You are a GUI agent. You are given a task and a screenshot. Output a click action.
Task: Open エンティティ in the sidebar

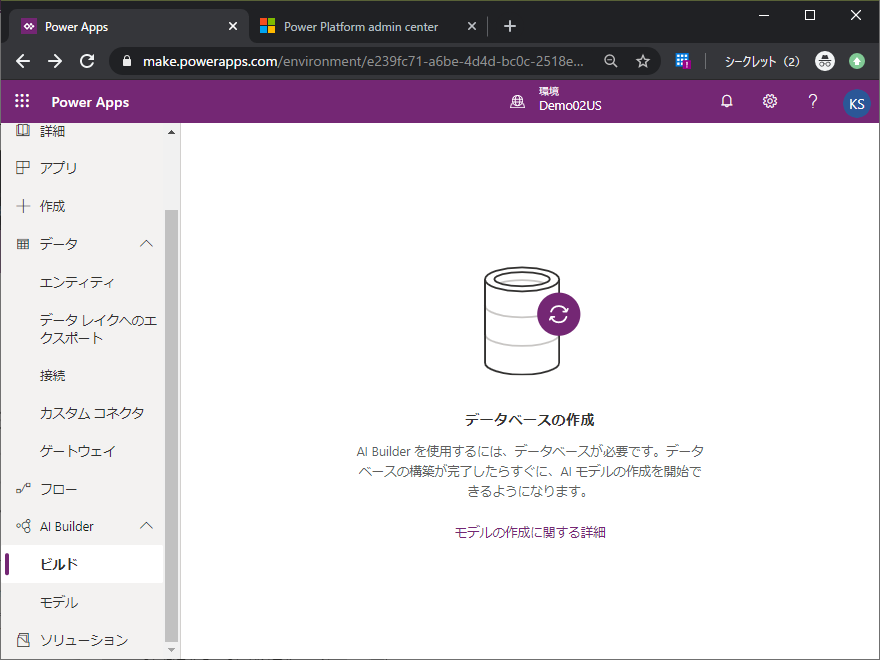(77, 282)
